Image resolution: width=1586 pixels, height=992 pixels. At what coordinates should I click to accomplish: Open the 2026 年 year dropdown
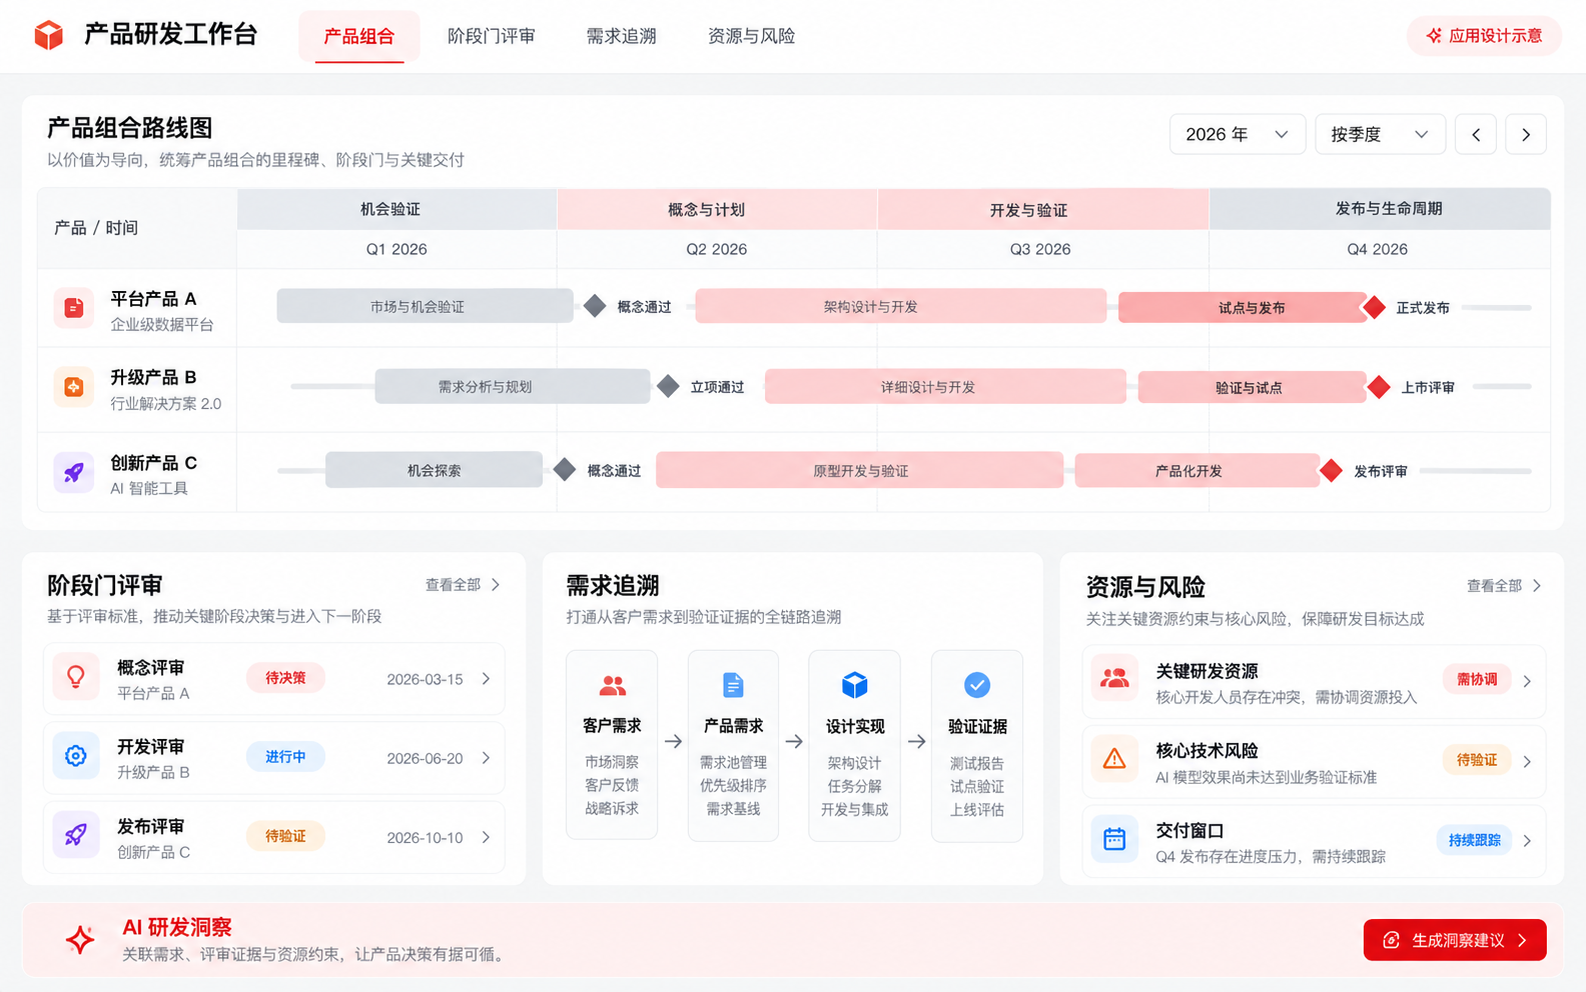[x=1237, y=134]
